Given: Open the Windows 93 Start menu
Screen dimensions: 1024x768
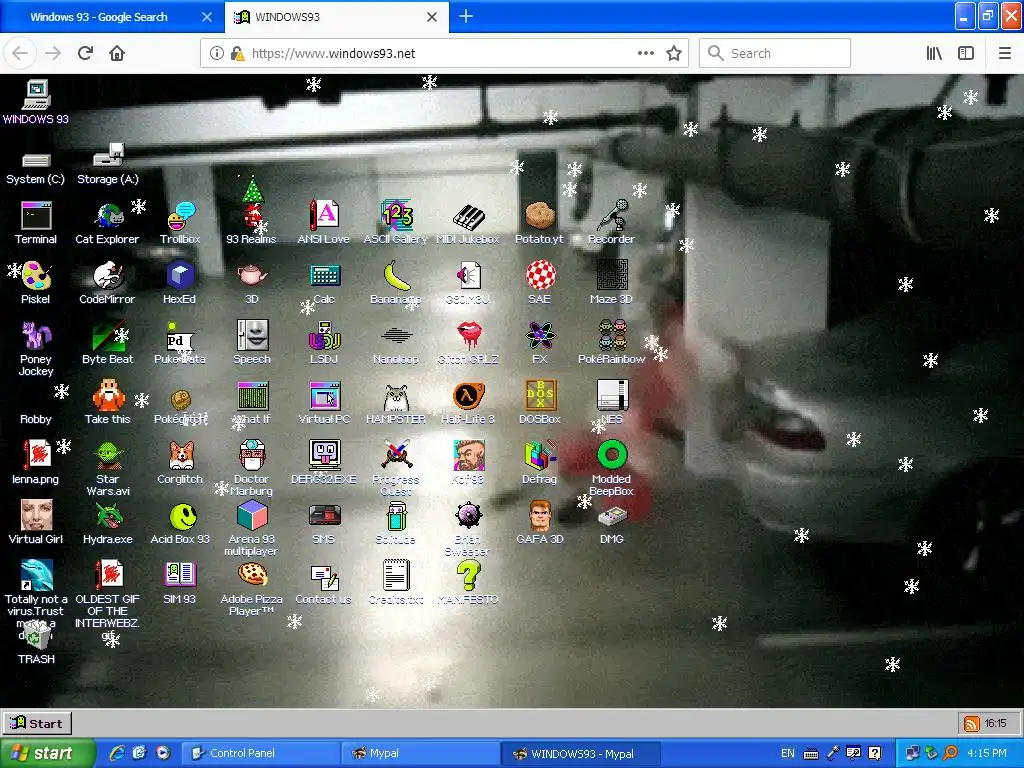Looking at the screenshot, I should coord(37,723).
